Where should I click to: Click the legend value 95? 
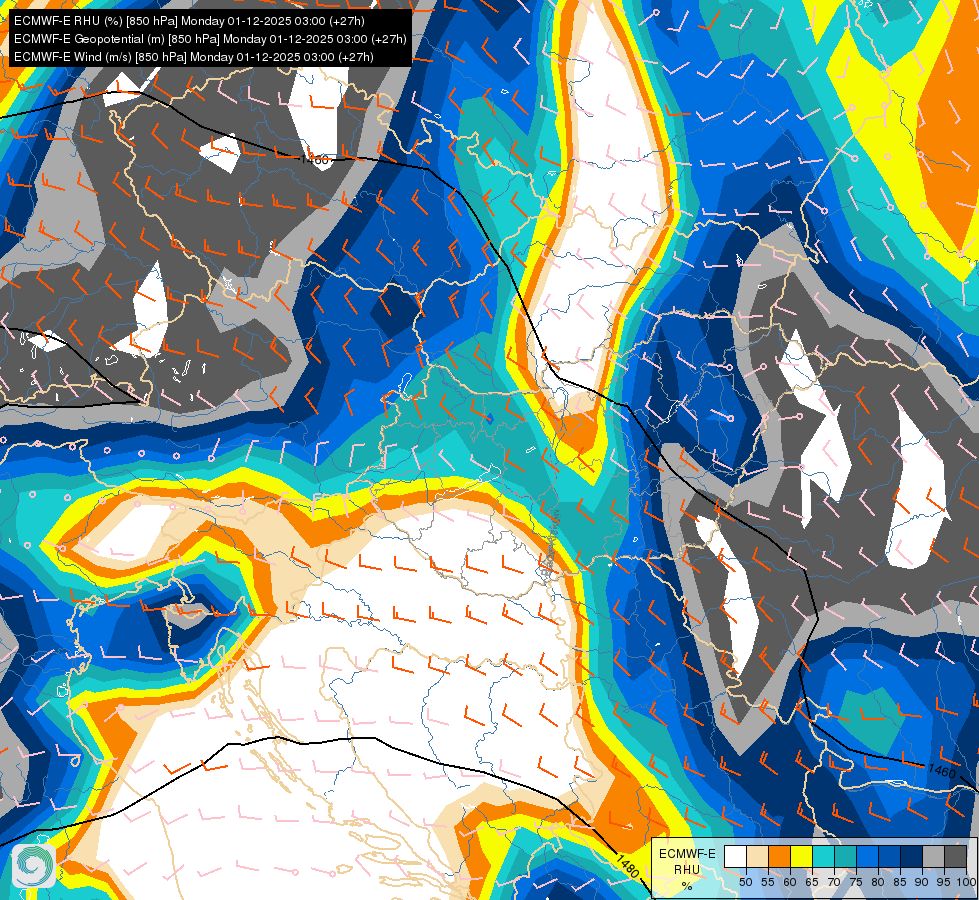[x=943, y=882]
